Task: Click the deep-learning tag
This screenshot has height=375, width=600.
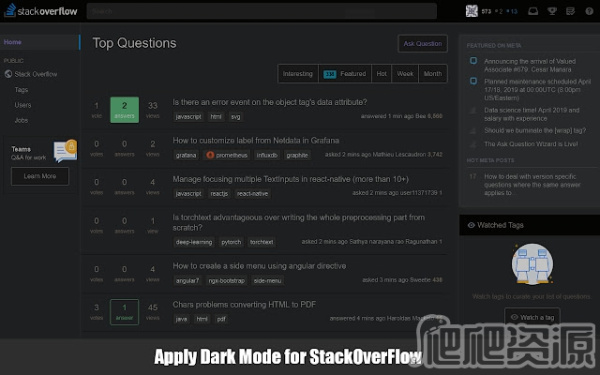Action: click(x=194, y=242)
